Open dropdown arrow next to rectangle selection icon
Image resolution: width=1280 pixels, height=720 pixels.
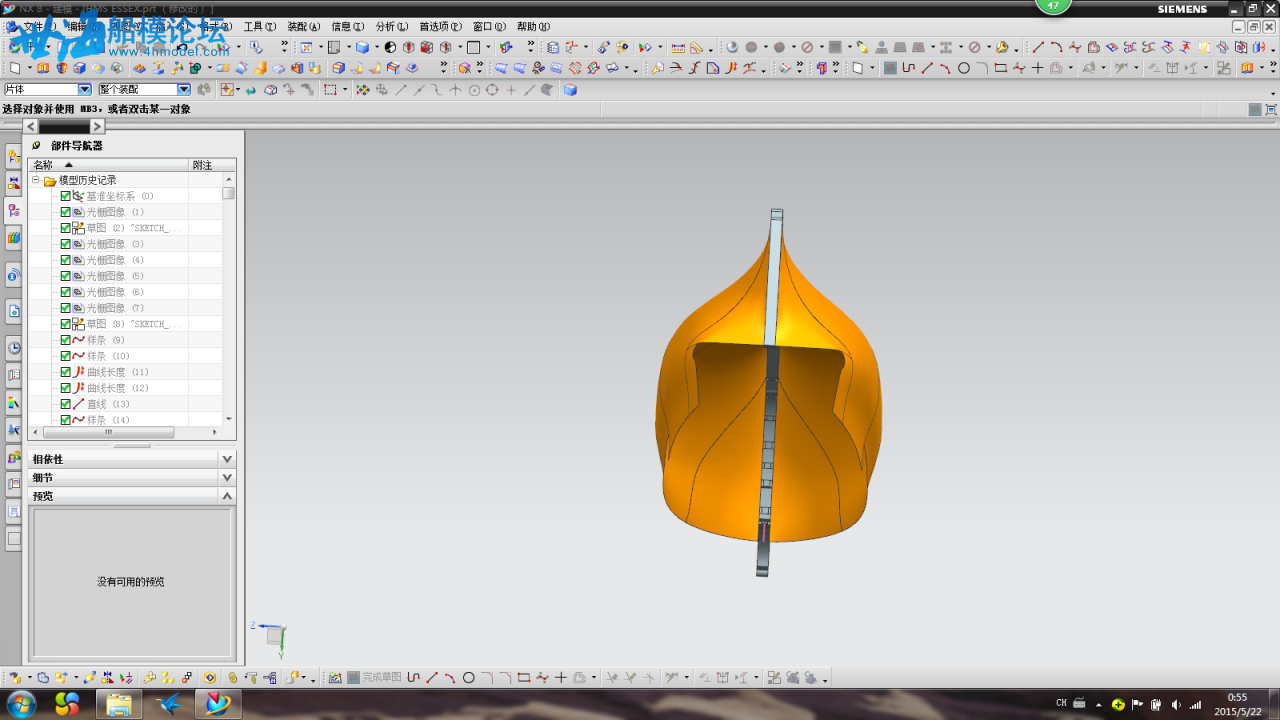coord(345,90)
